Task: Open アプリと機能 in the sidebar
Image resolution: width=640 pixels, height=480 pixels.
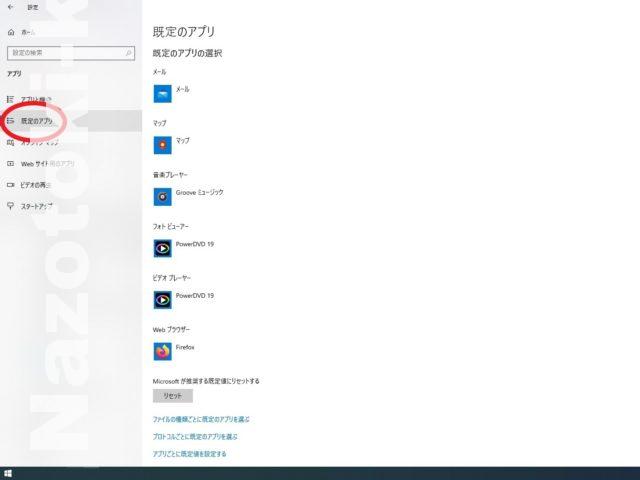Action: point(38,99)
